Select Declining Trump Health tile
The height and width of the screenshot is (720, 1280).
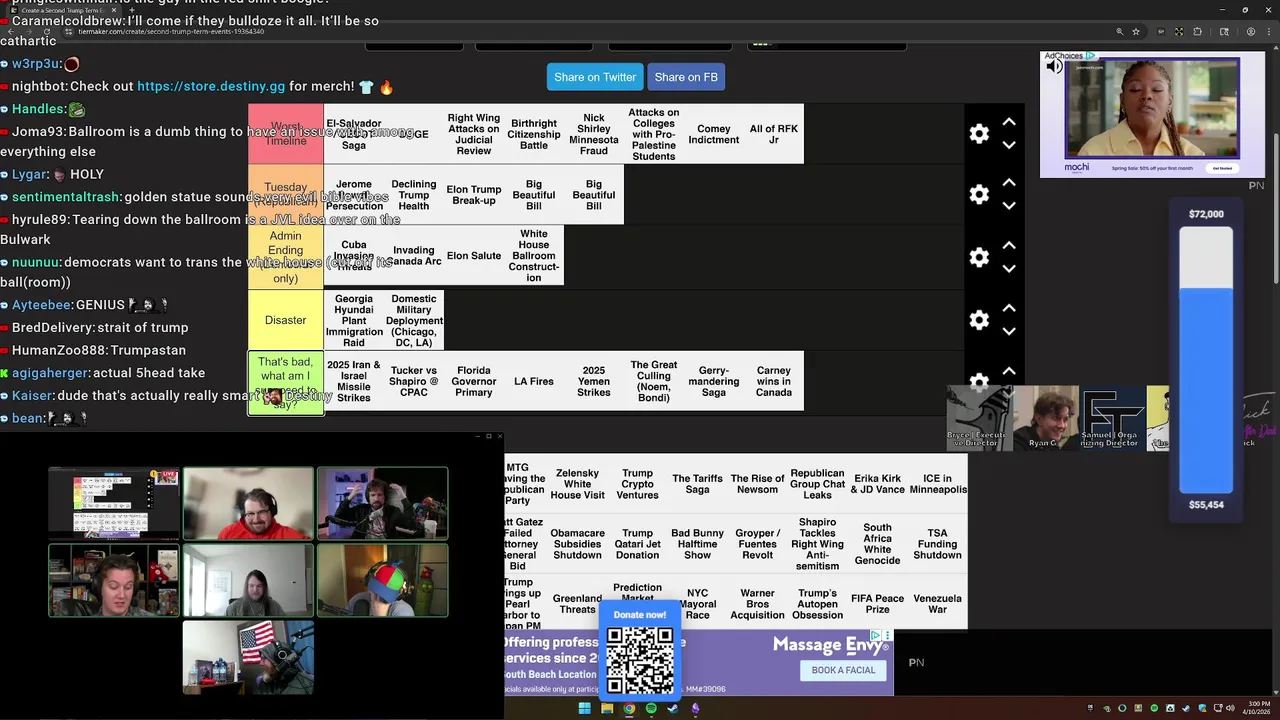tap(414, 195)
